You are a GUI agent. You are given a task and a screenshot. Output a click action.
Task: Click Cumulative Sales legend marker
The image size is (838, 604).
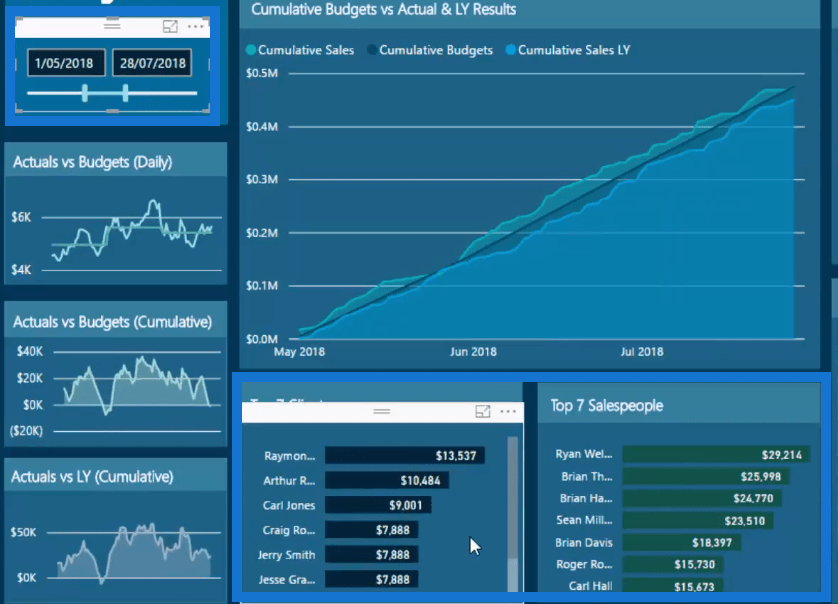click(x=251, y=50)
